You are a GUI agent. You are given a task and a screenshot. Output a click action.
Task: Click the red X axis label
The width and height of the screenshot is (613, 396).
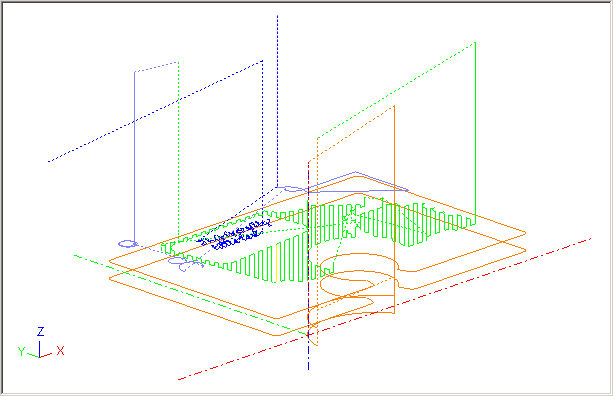tap(60, 350)
